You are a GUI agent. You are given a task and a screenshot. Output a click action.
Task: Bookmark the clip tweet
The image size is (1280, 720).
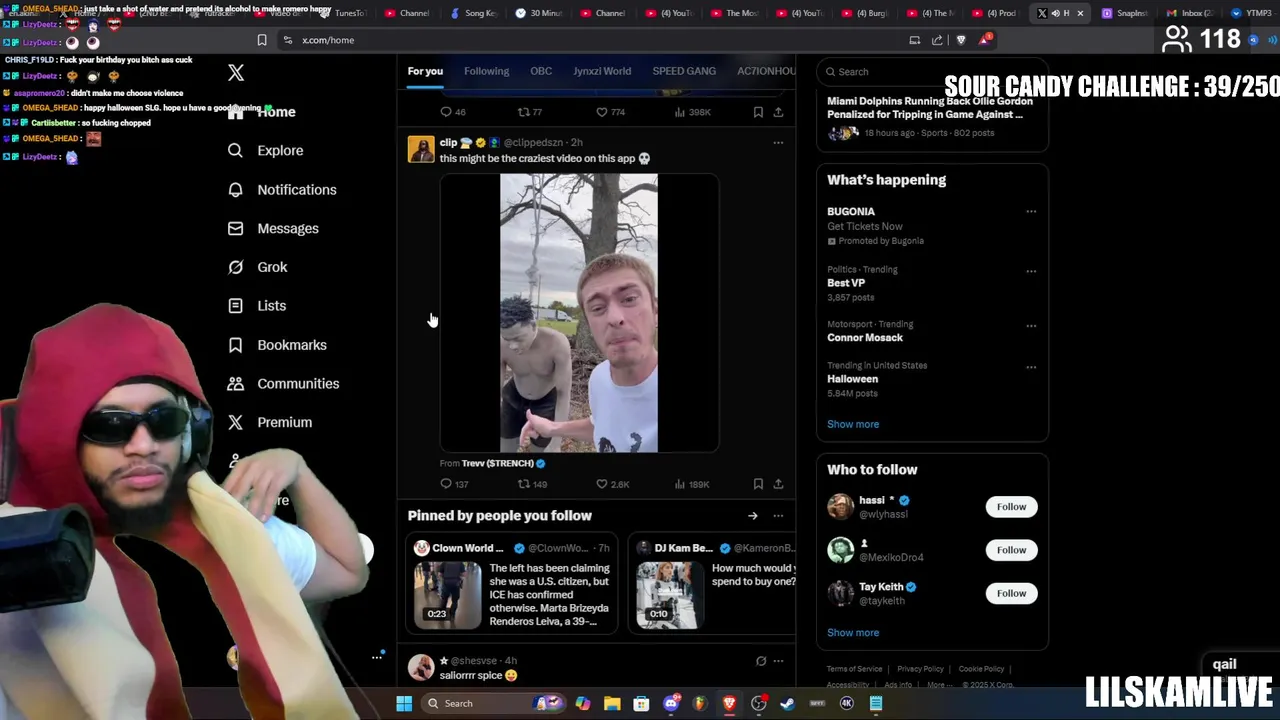(758, 484)
